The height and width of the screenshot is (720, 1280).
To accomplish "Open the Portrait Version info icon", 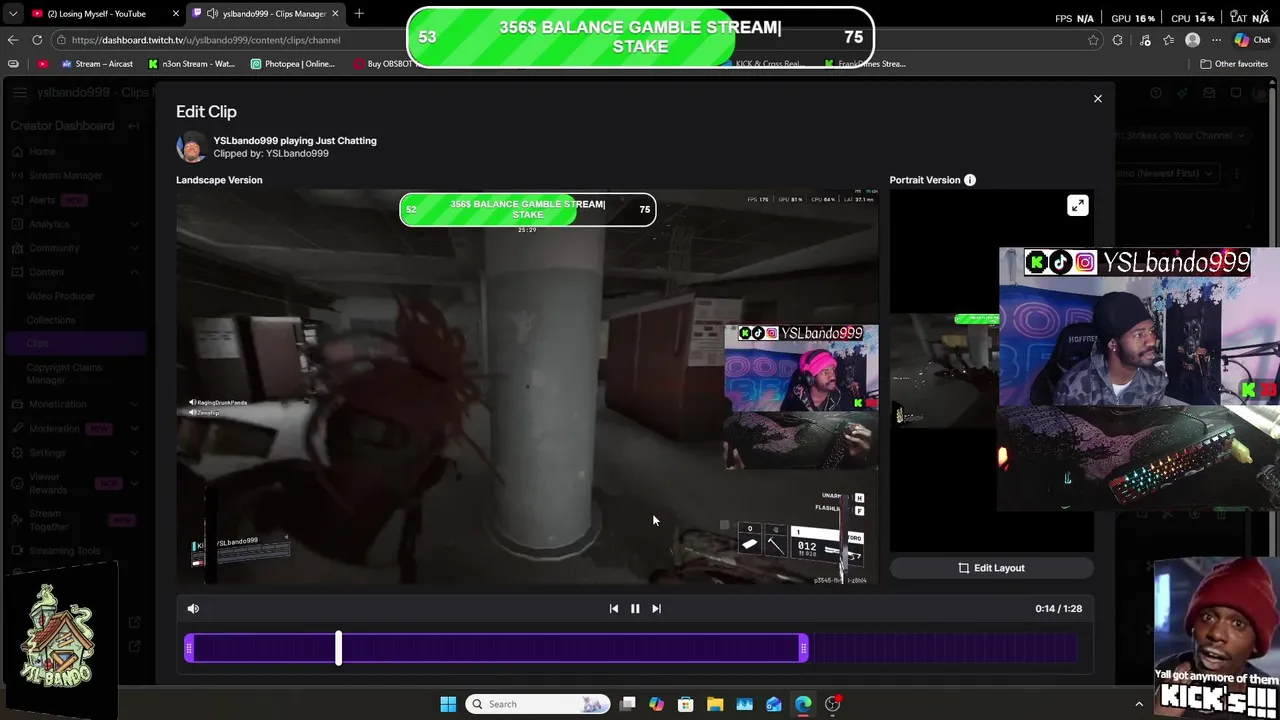I will point(969,180).
